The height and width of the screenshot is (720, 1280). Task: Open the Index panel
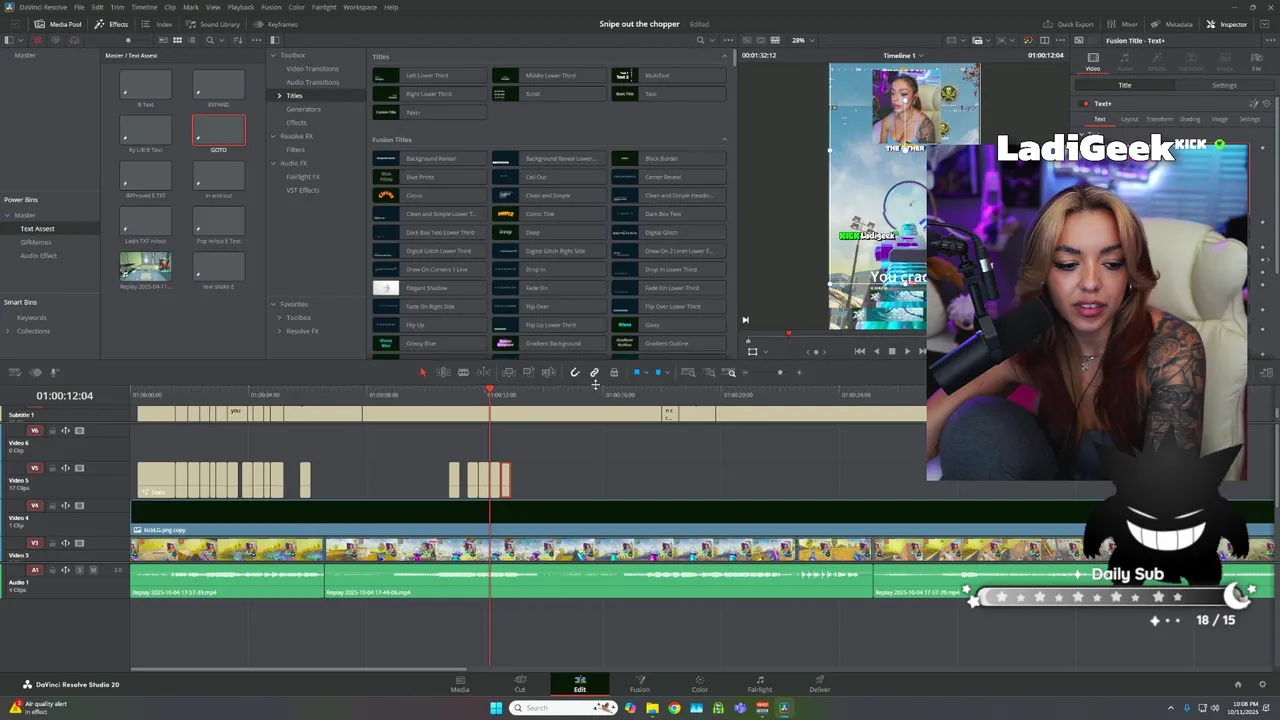(157, 24)
